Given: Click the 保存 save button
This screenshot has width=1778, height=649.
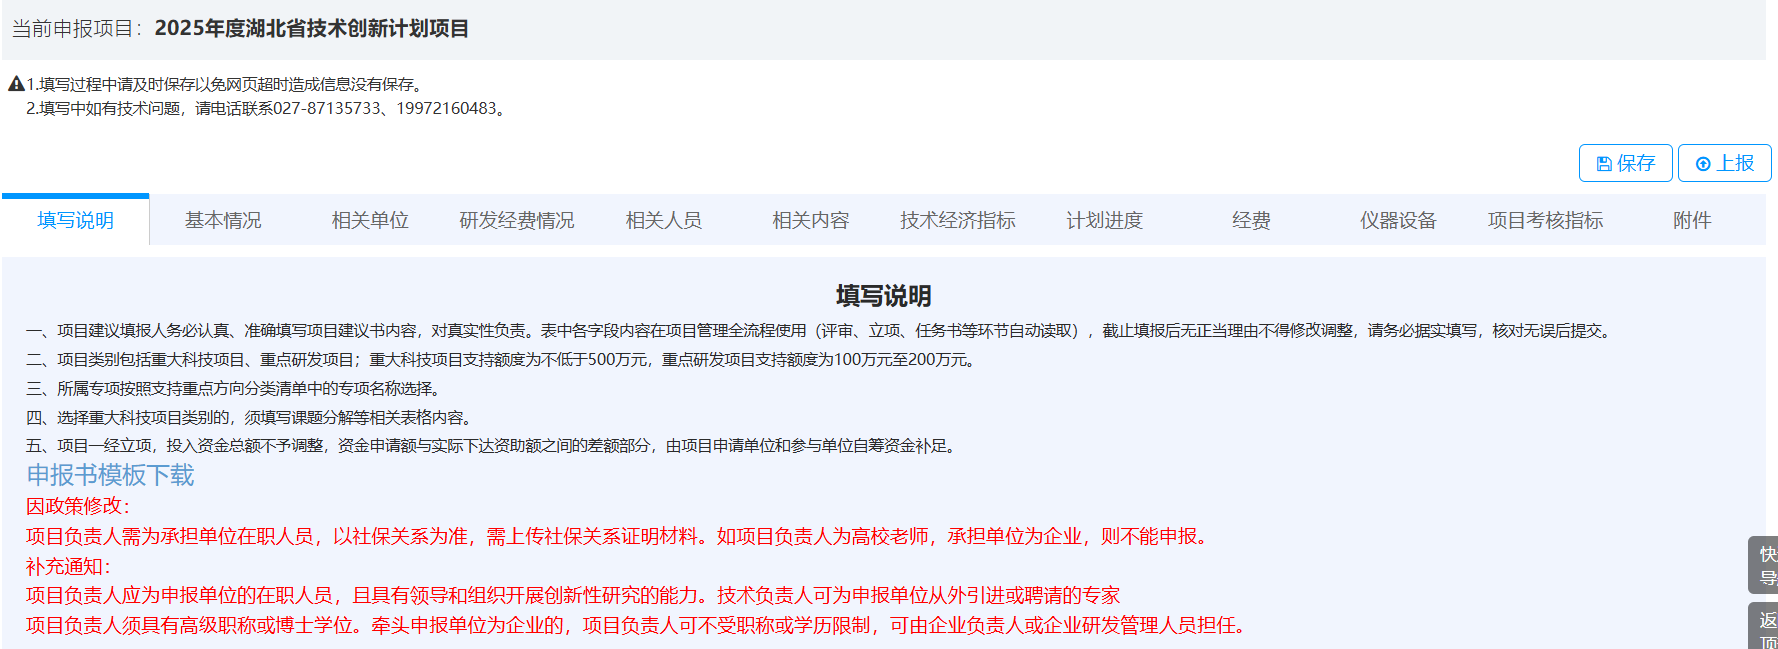Looking at the screenshot, I should pos(1625,163).
